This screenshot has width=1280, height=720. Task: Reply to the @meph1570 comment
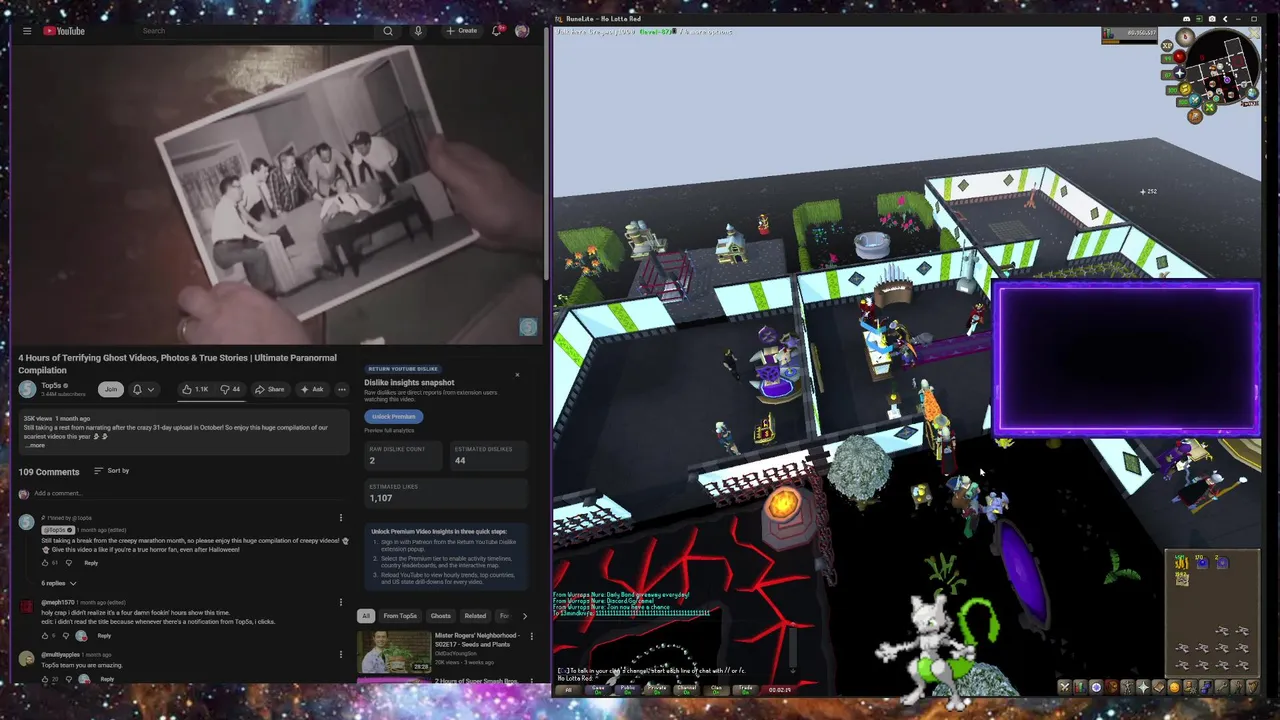104,635
